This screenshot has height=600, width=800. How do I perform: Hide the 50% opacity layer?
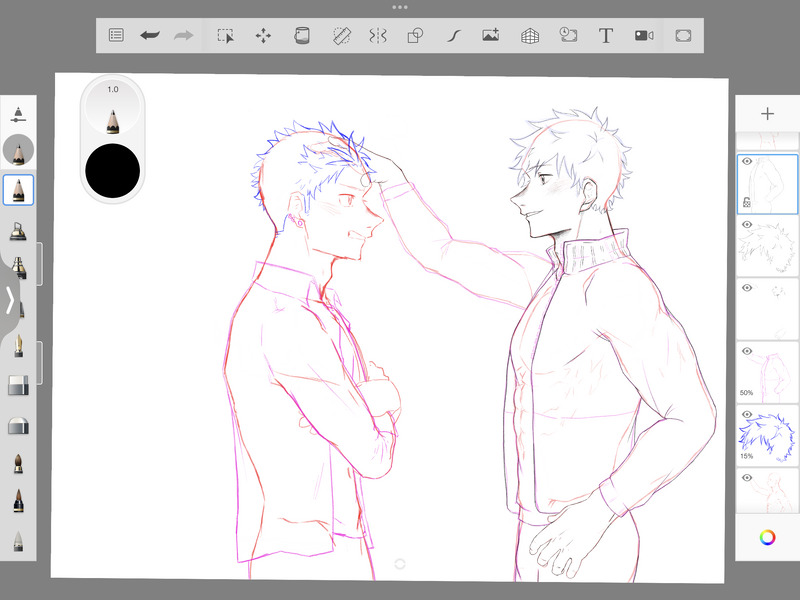click(x=747, y=351)
